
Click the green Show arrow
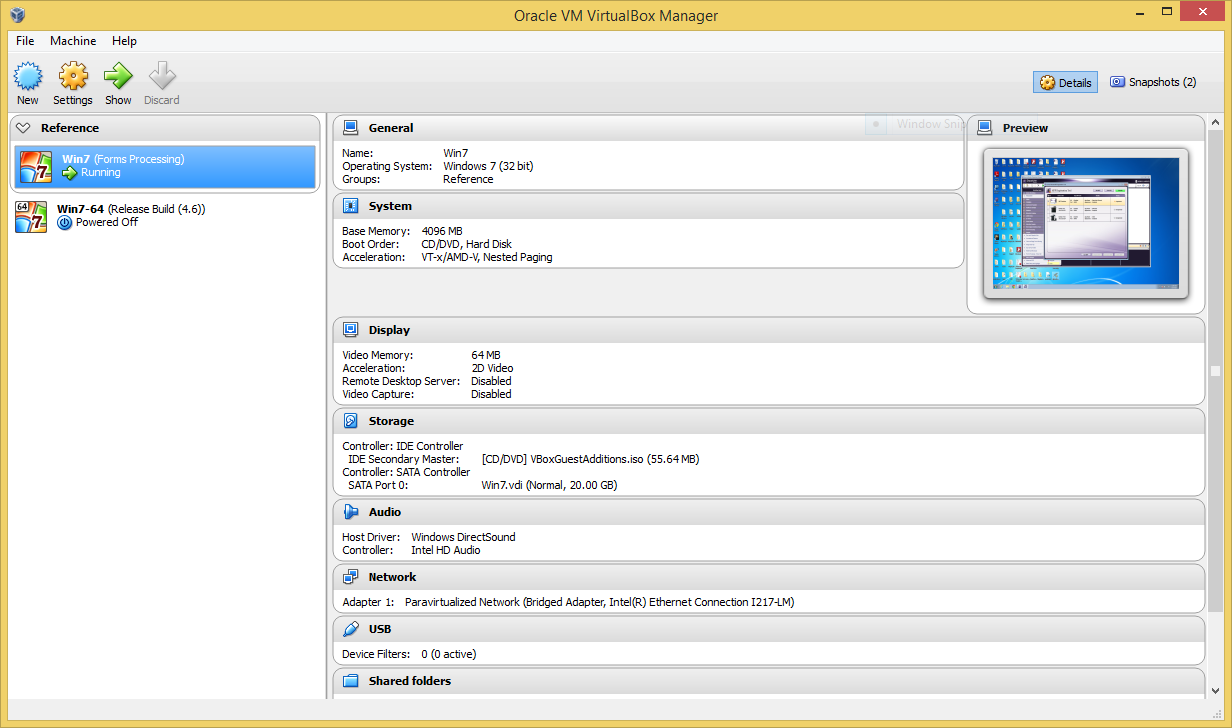[118, 76]
